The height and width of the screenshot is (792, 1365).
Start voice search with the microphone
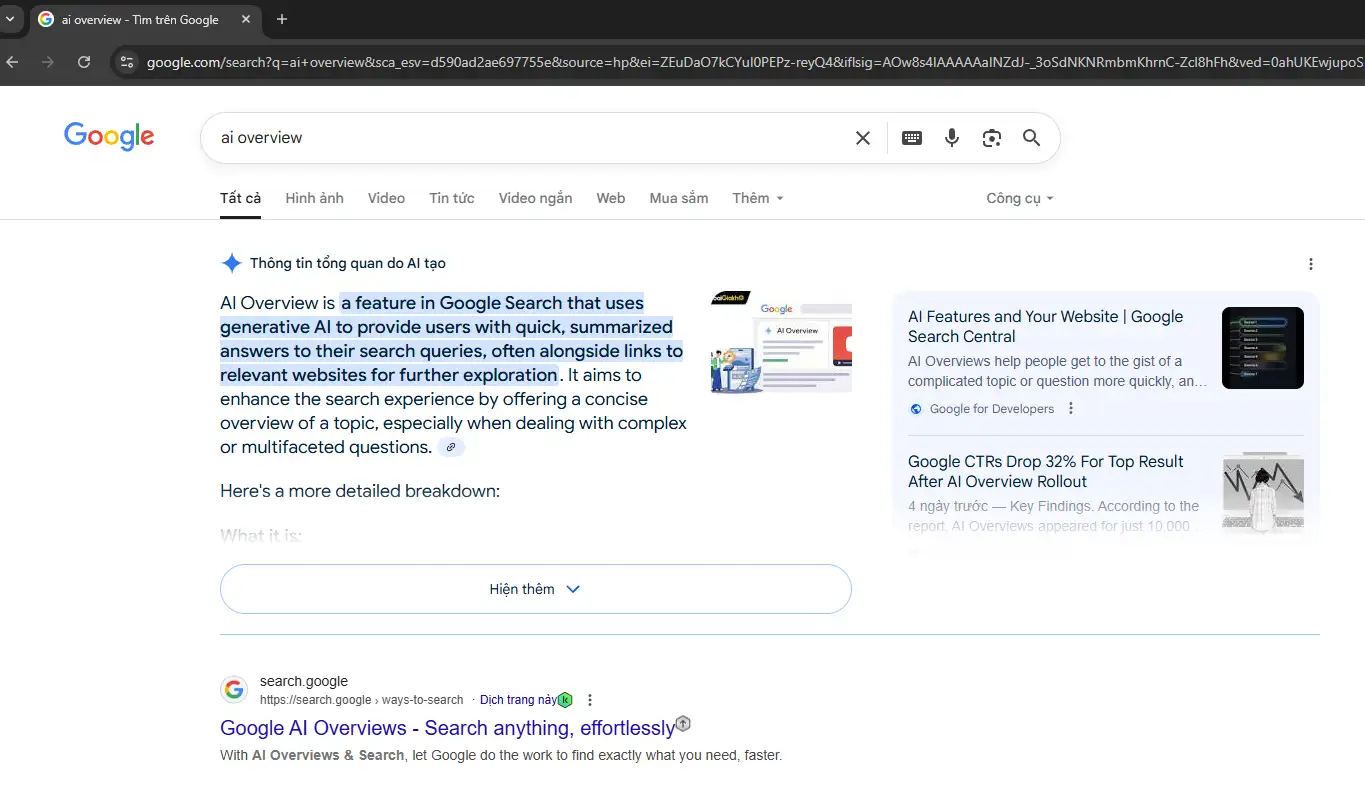click(952, 138)
